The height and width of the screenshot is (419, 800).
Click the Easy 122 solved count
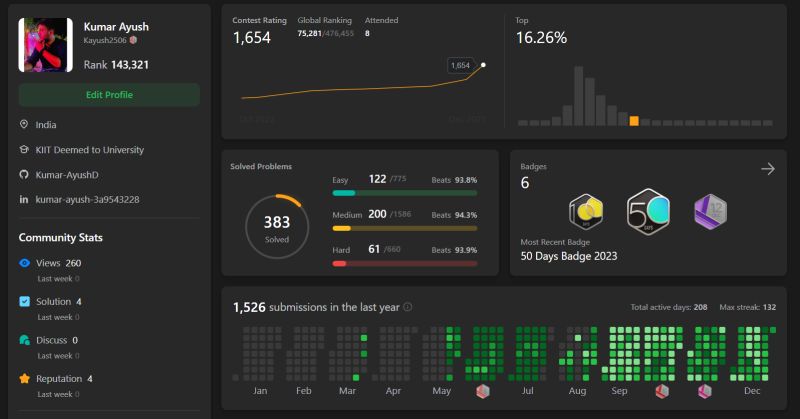click(x=378, y=179)
